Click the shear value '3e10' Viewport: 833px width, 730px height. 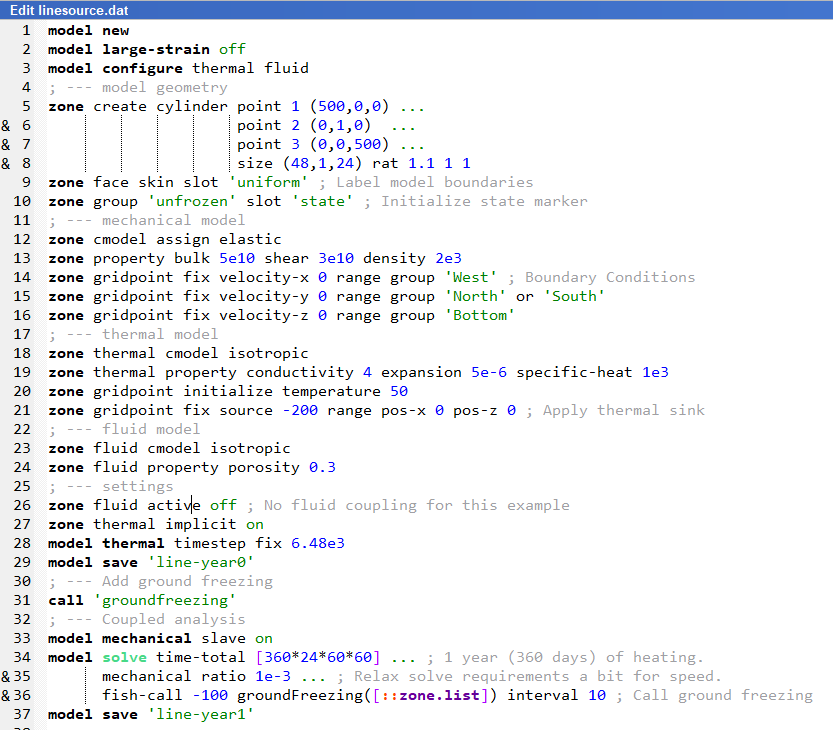tap(336, 258)
